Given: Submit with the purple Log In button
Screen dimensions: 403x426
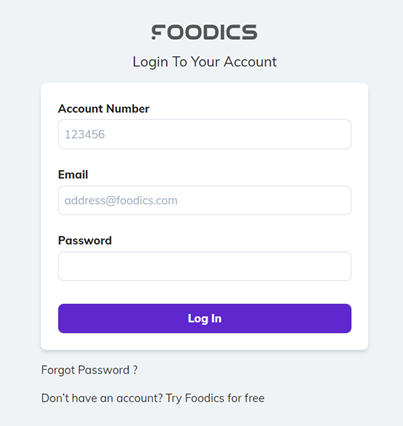Looking at the screenshot, I should (205, 318).
